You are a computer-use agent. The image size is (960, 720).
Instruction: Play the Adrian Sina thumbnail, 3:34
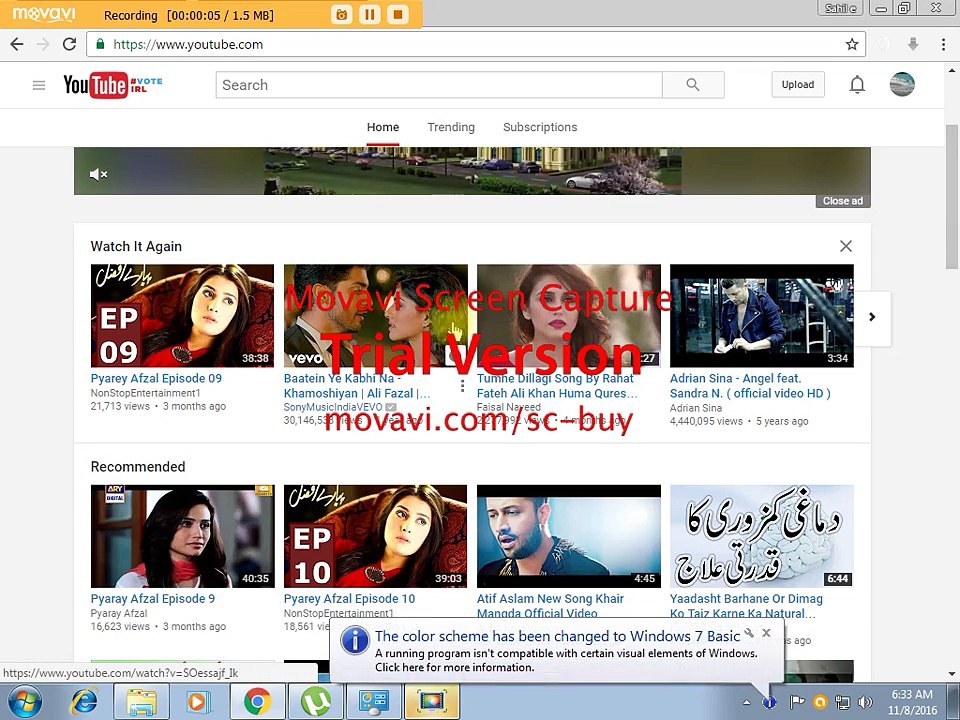pos(762,316)
